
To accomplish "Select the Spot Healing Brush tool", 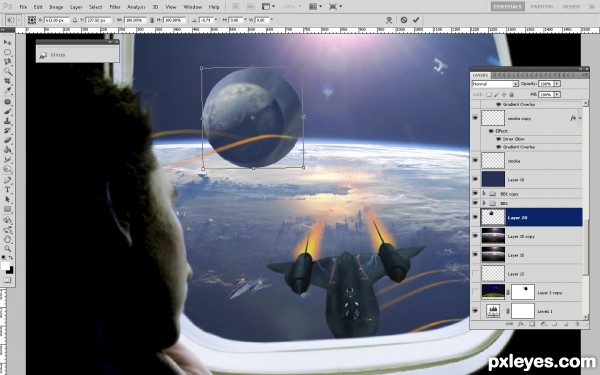I will coord(8,102).
